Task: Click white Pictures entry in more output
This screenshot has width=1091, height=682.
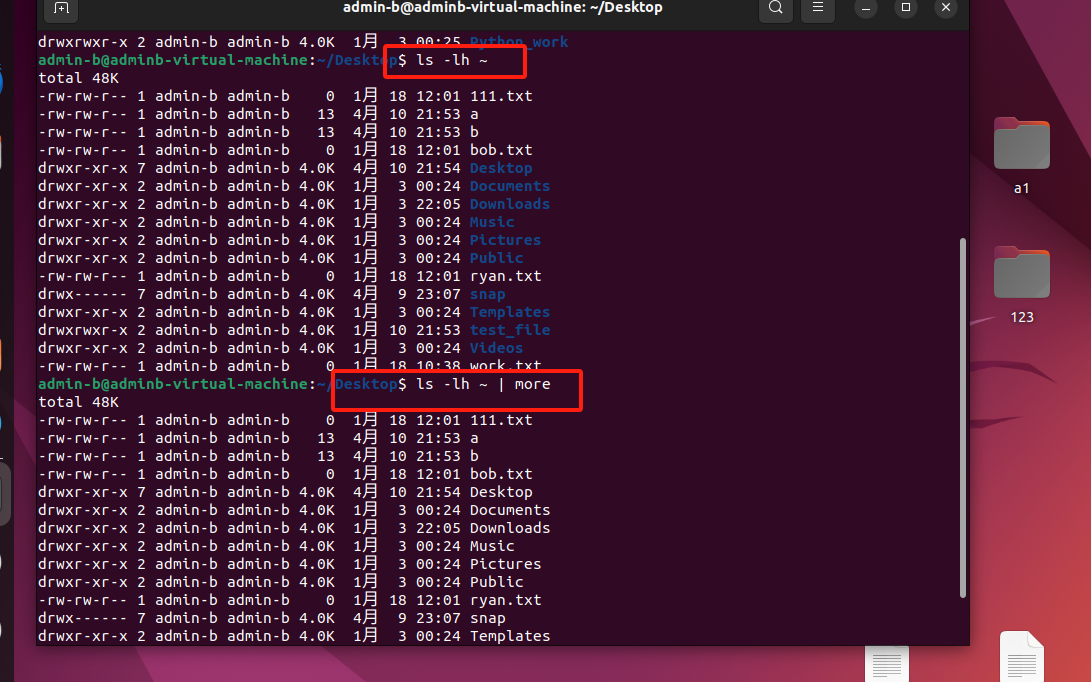Action: tap(505, 564)
